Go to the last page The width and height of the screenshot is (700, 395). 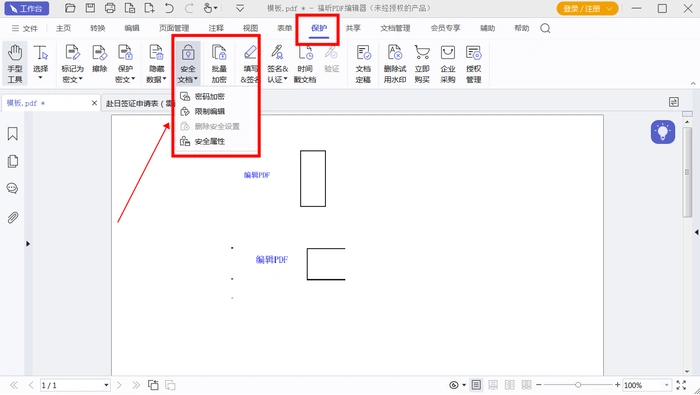(x=136, y=385)
